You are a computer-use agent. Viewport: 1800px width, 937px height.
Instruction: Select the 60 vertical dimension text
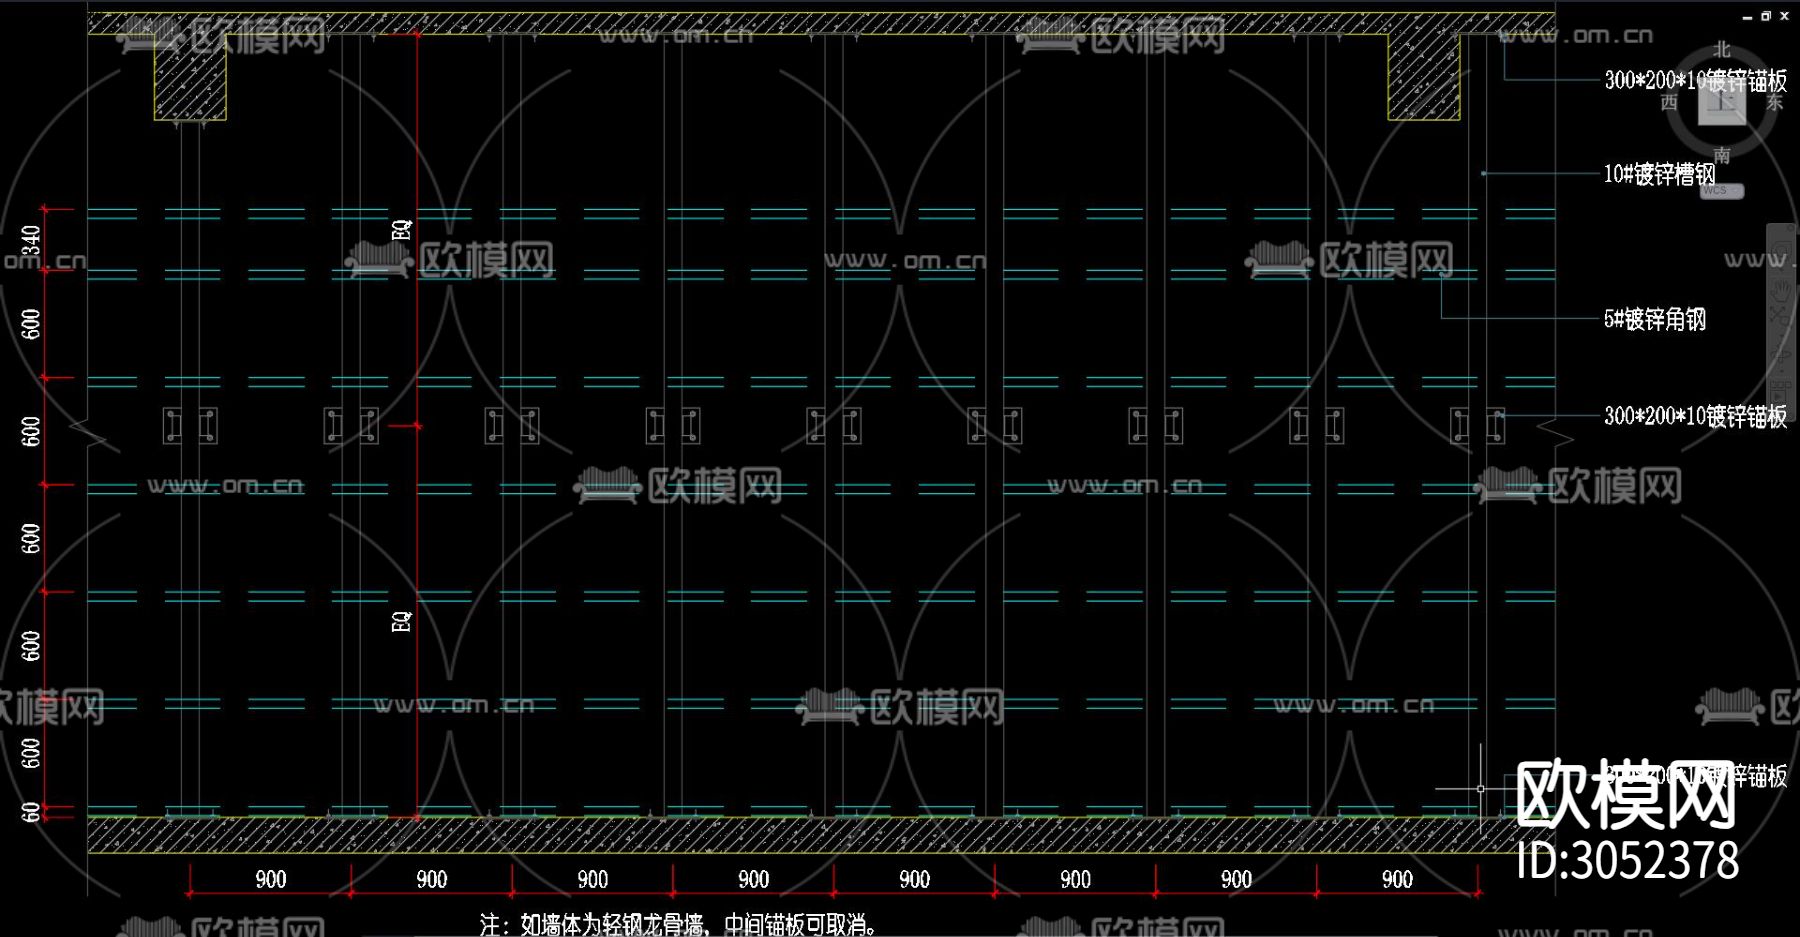[31, 811]
